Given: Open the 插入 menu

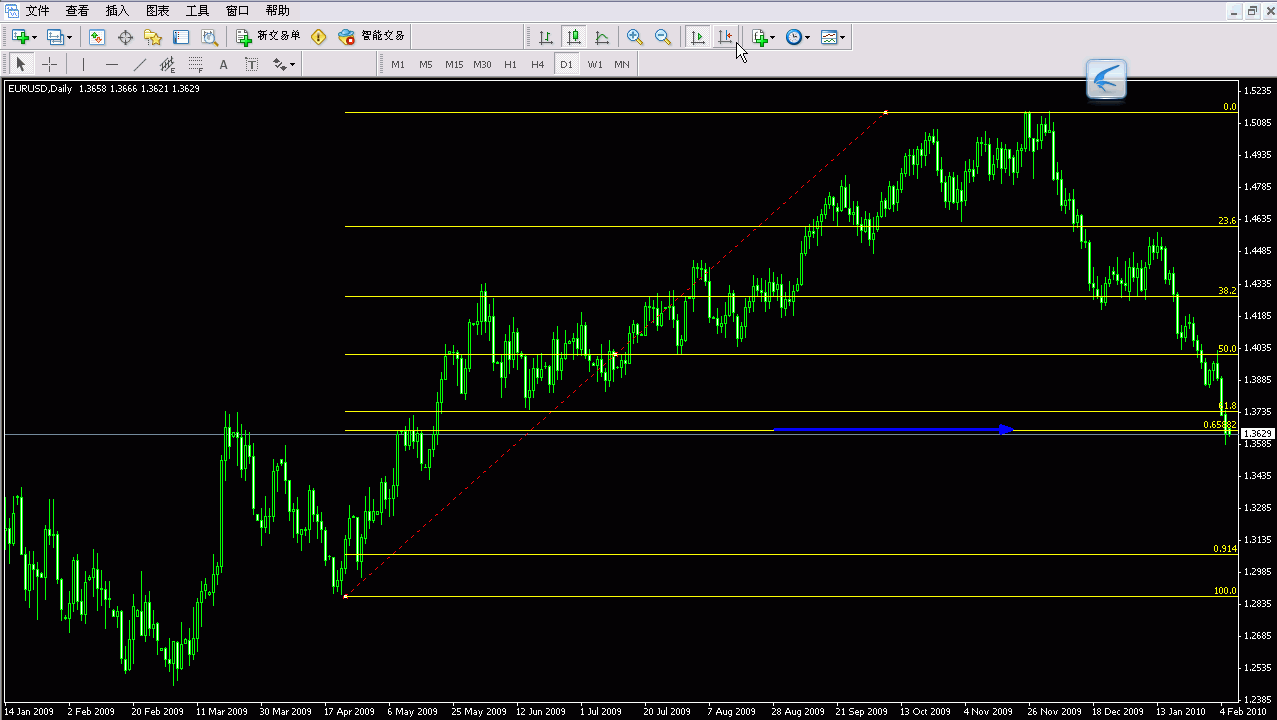Looking at the screenshot, I should click(x=117, y=11).
